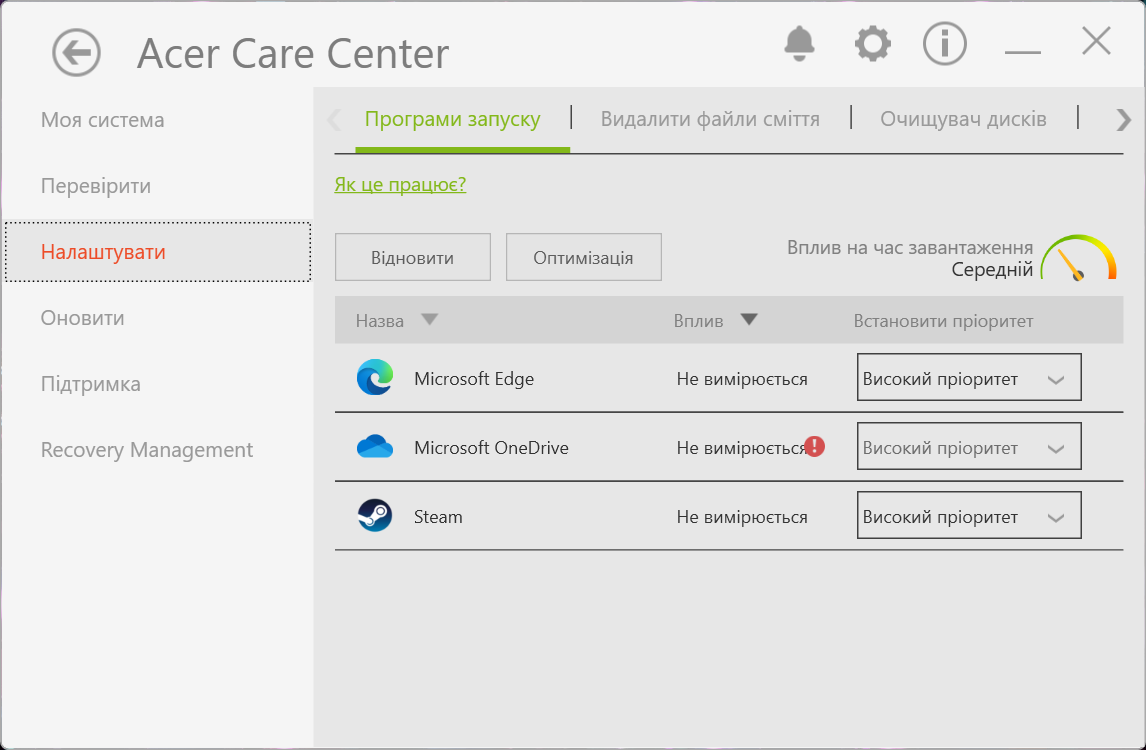The width and height of the screenshot is (1146, 750).
Task: Click the Microsoft Edge app icon
Action: coord(375,378)
